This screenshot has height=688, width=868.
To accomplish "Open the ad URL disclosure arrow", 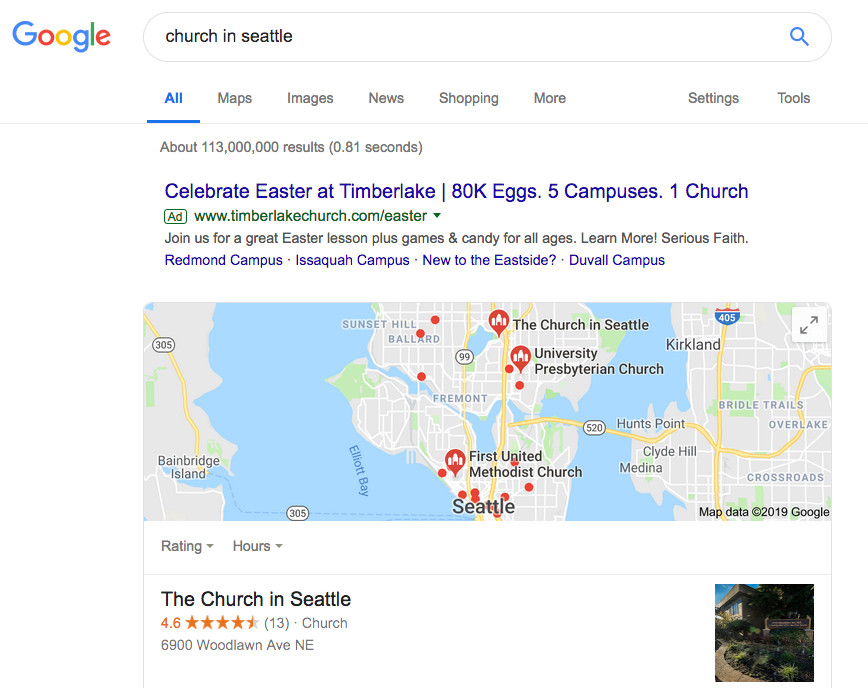I will point(438,216).
